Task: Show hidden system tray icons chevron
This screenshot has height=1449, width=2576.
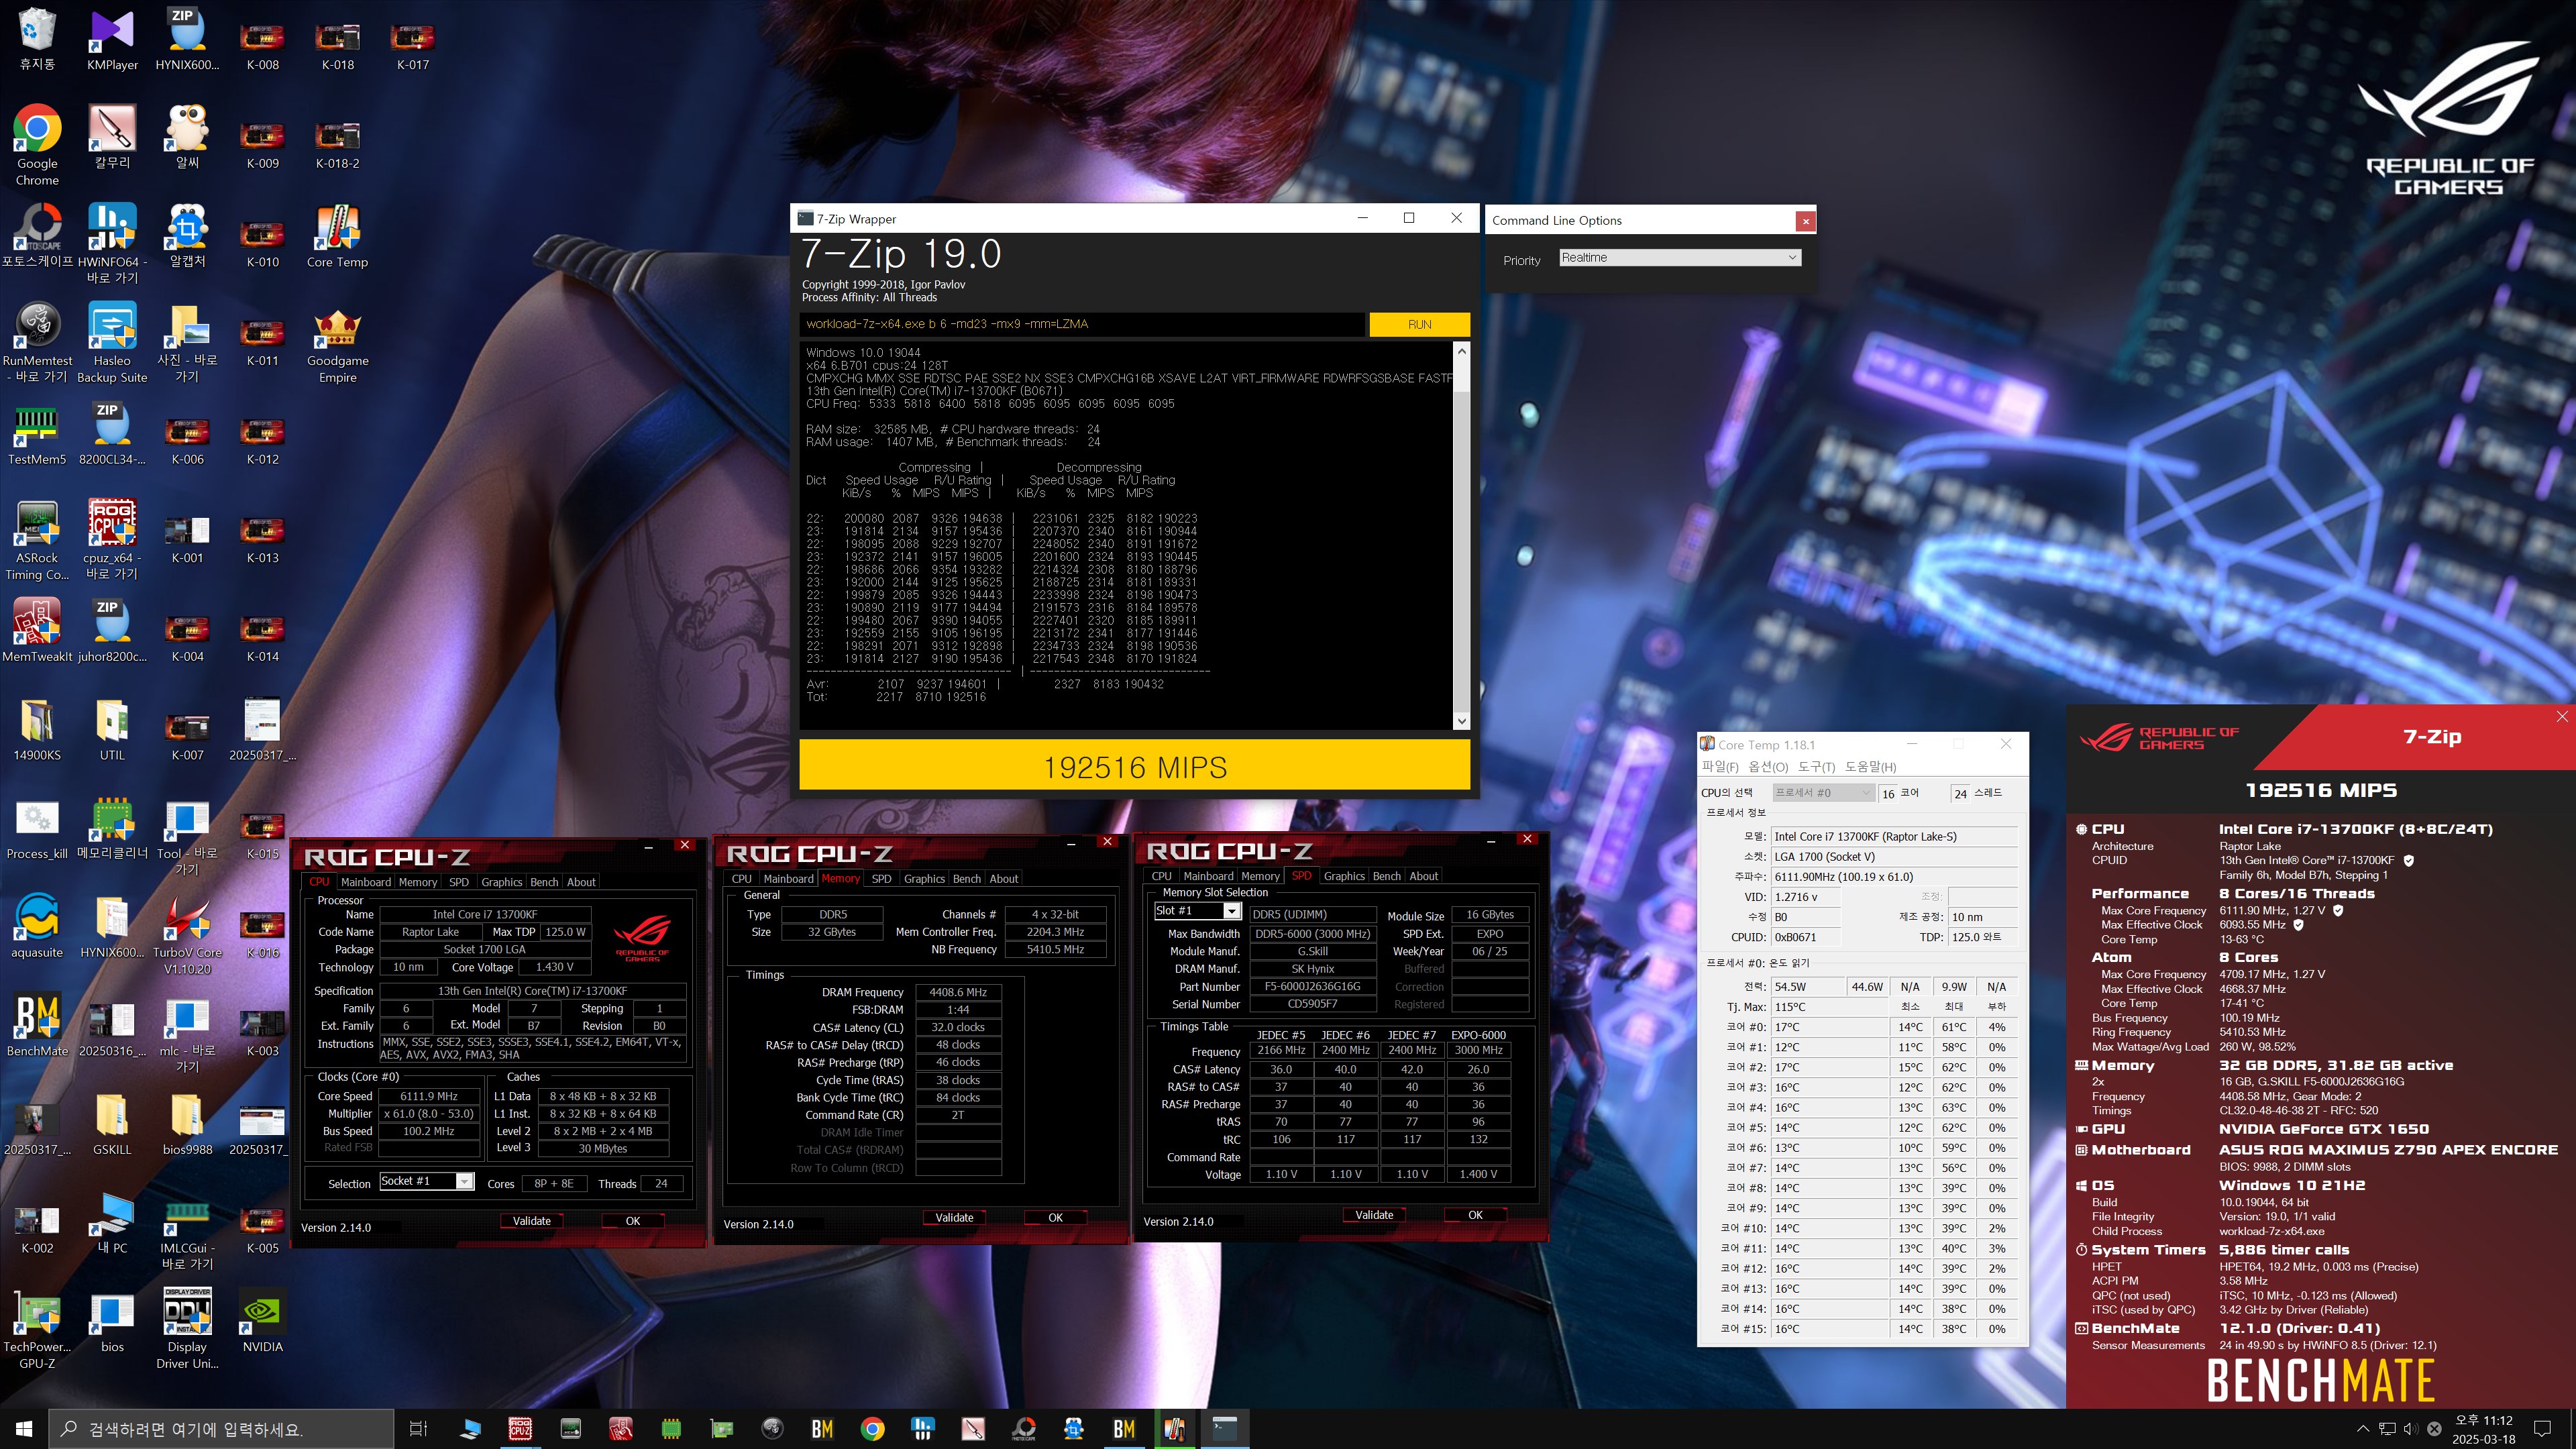Action: point(2362,1429)
